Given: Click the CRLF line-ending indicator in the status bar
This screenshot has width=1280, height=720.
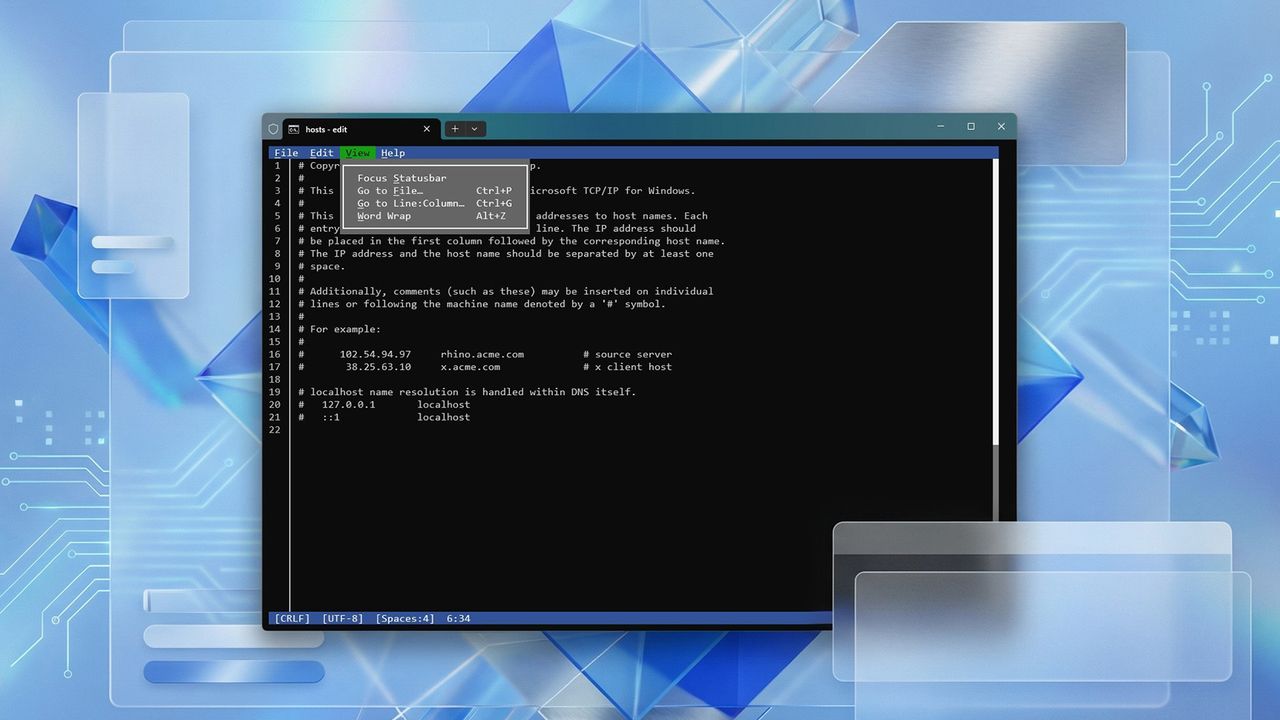Looking at the screenshot, I should click(x=291, y=618).
